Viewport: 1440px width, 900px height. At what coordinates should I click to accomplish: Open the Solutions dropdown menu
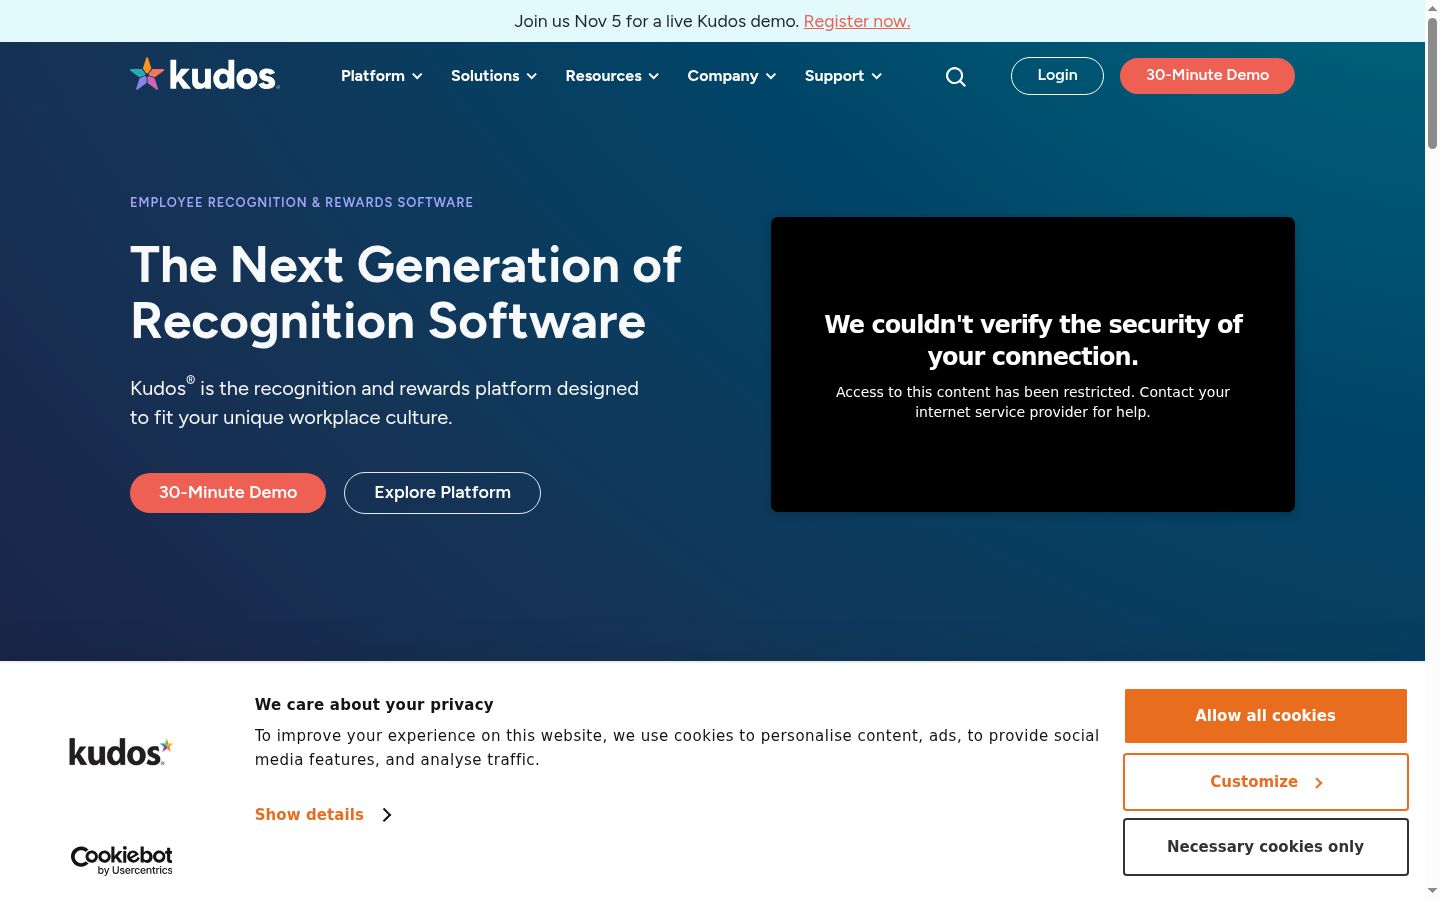coord(494,76)
